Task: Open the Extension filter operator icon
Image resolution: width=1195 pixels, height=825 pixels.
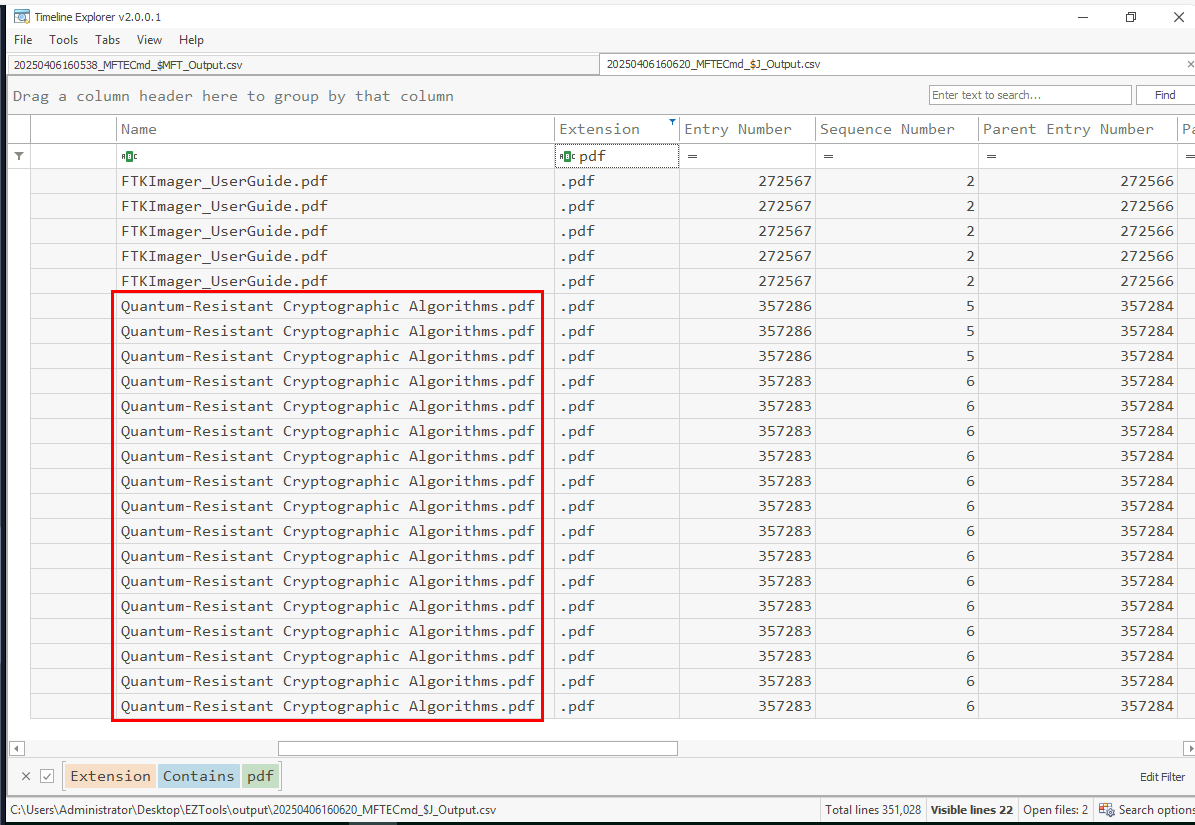Action: click(x=567, y=156)
